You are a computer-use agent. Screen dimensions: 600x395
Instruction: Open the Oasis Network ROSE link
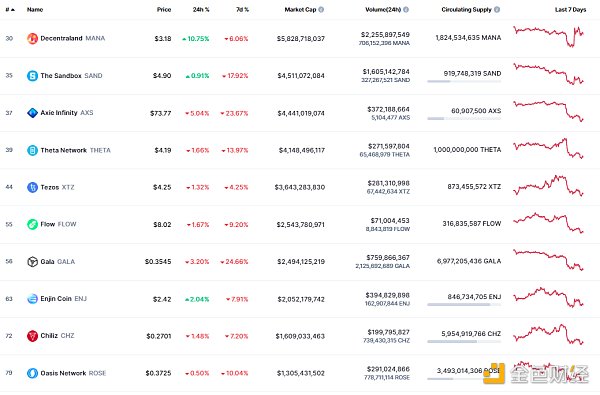coord(73,373)
